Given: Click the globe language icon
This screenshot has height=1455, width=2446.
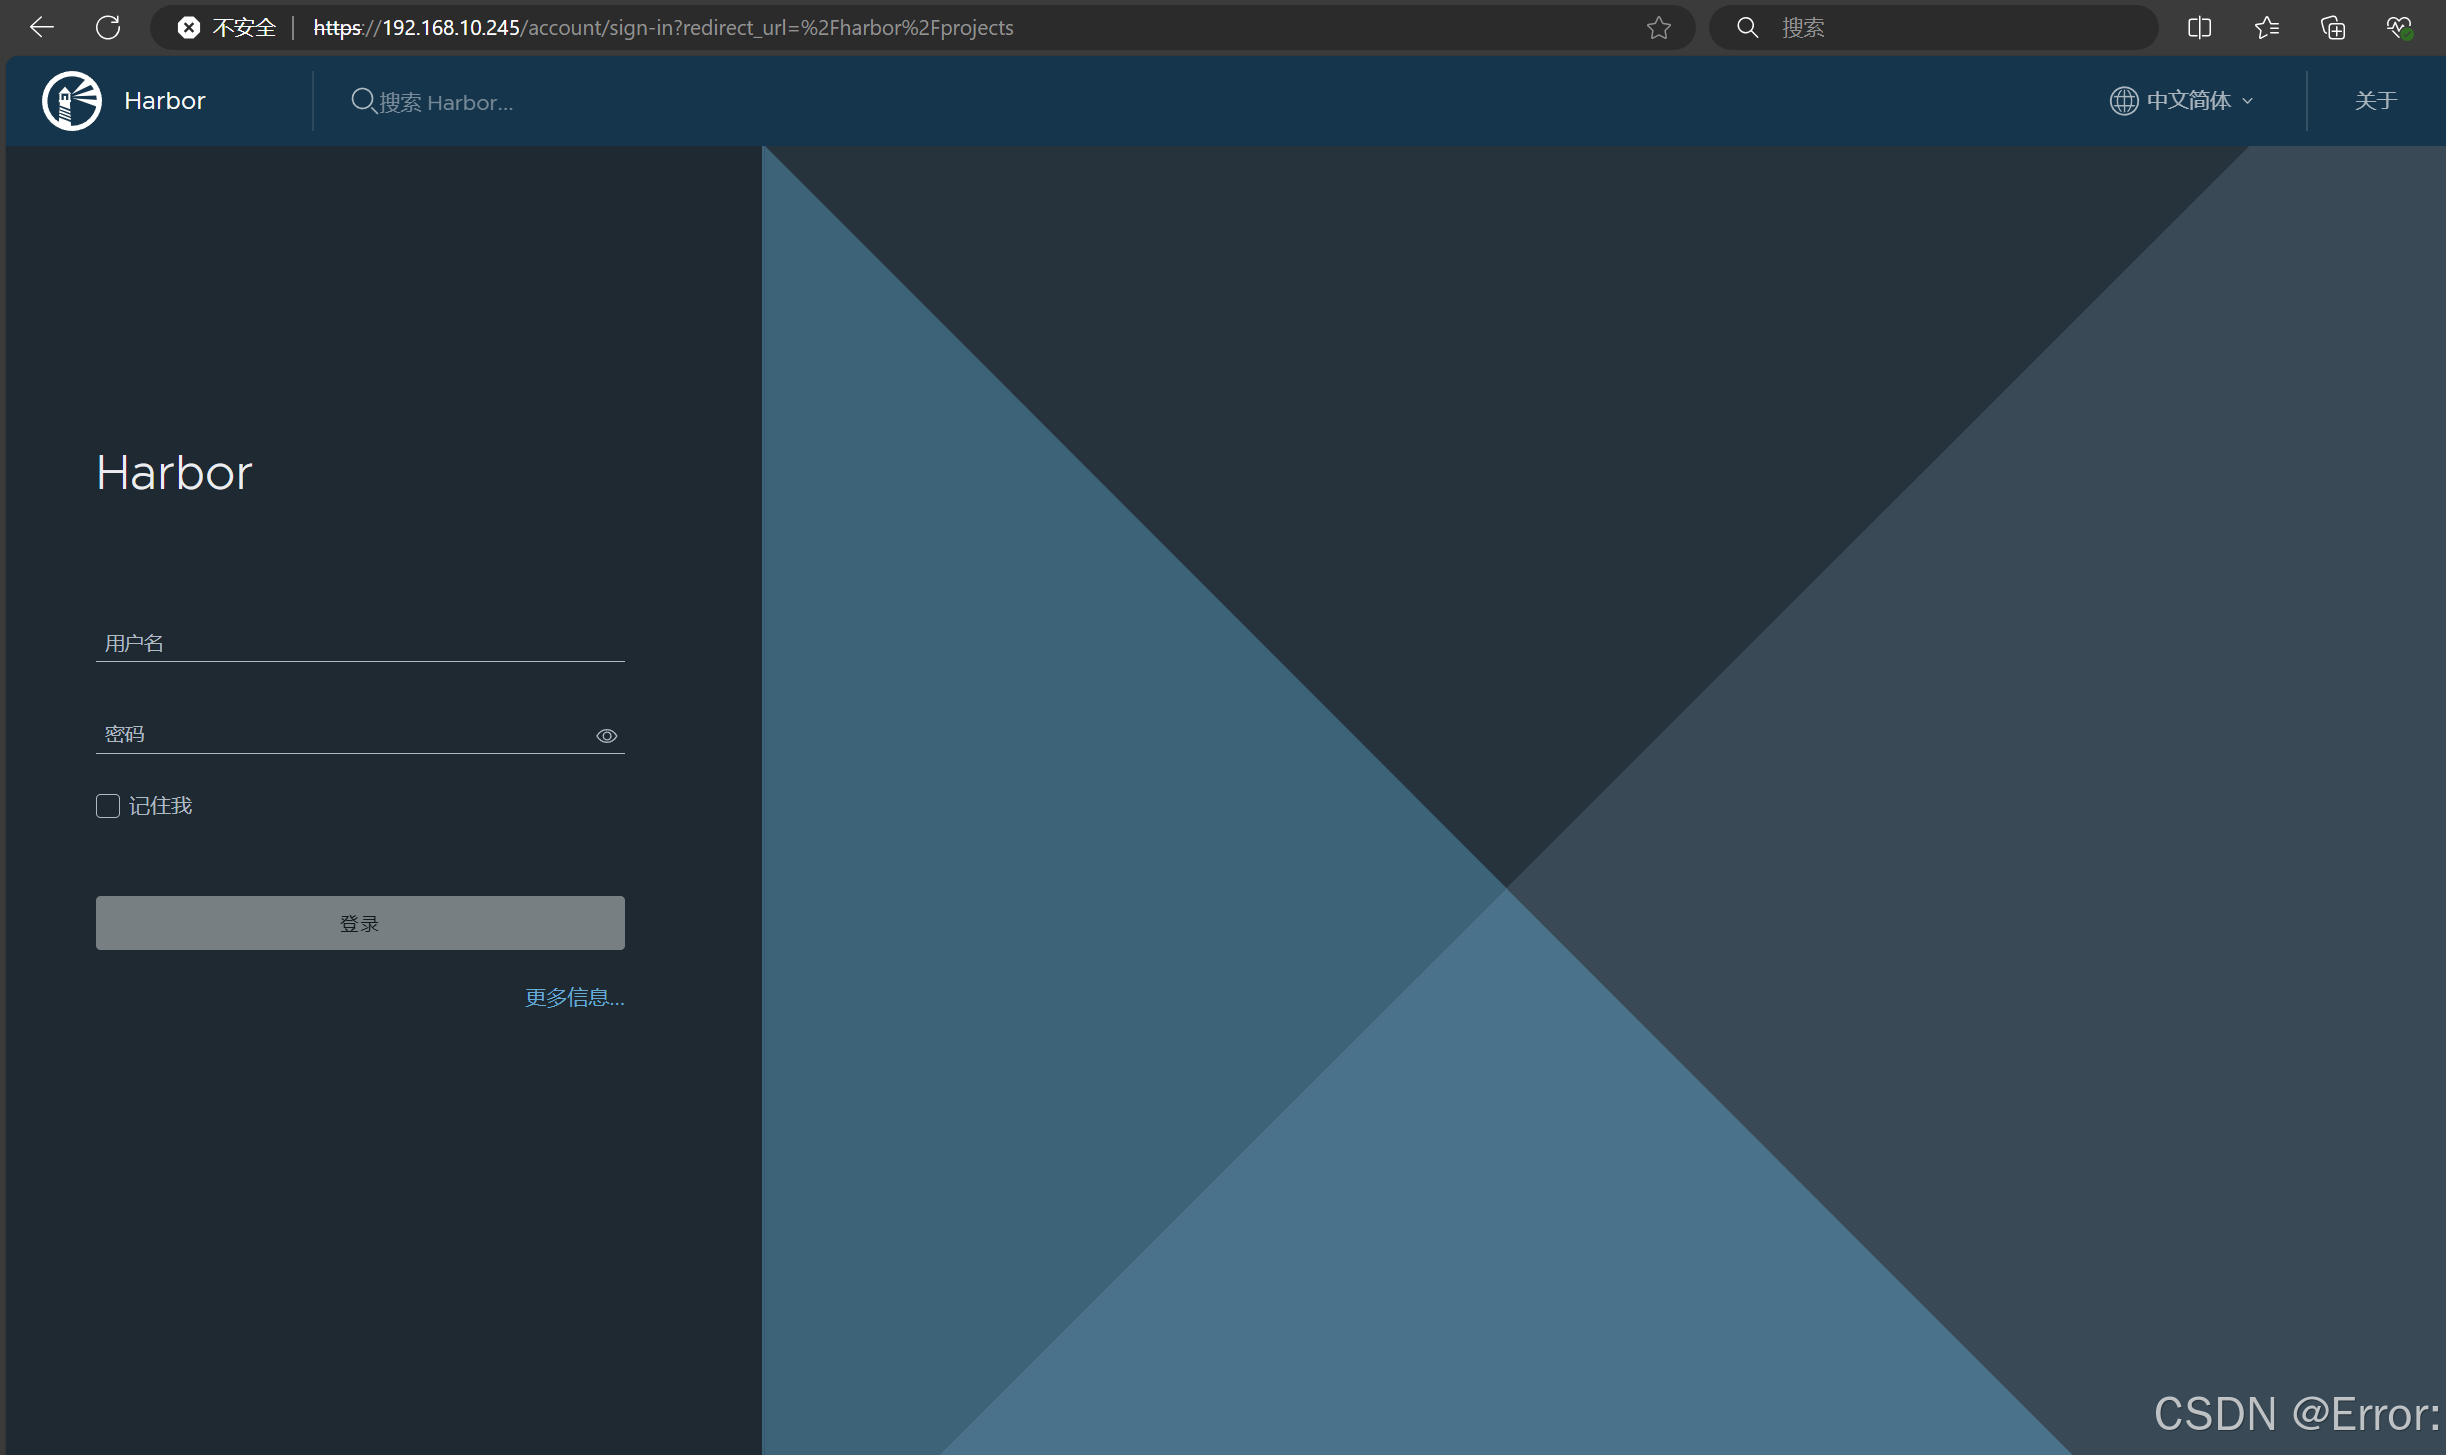Looking at the screenshot, I should 2123,101.
